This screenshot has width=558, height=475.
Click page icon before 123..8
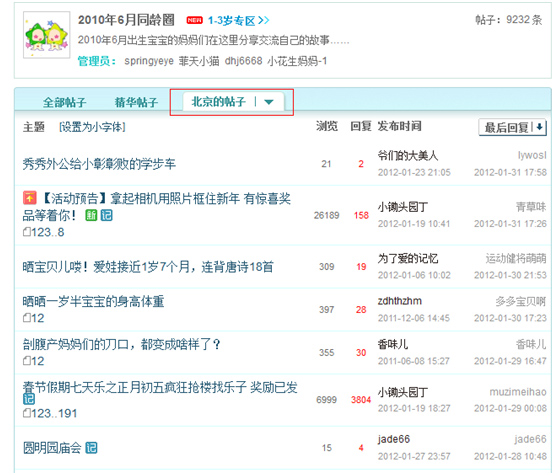27,232
